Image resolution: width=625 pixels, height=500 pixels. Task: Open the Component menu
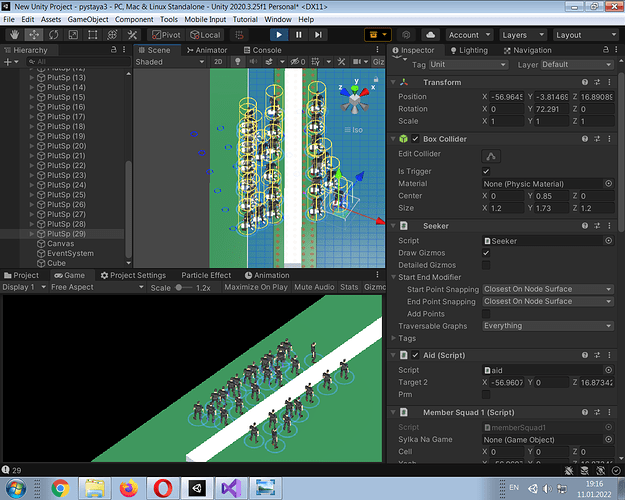point(134,19)
